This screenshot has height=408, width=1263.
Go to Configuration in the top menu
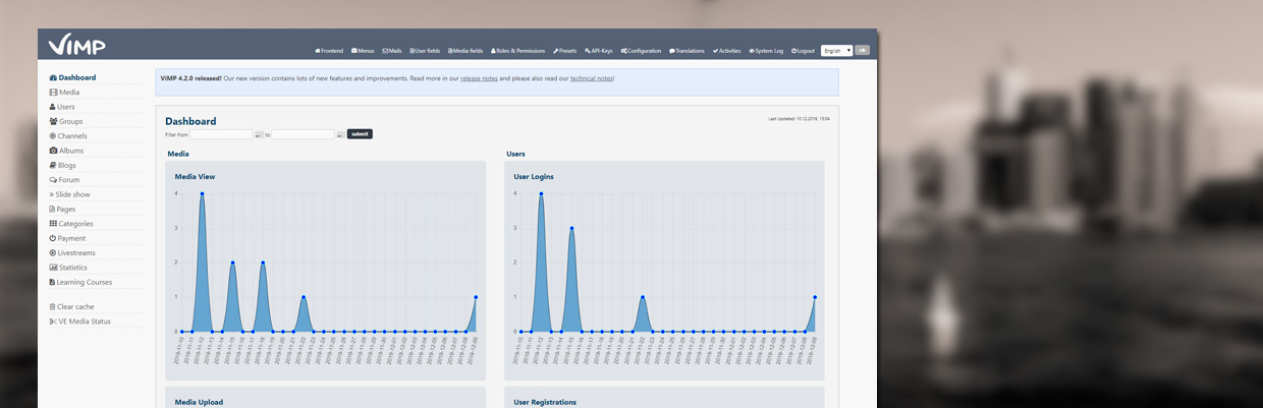pyautogui.click(x=641, y=51)
